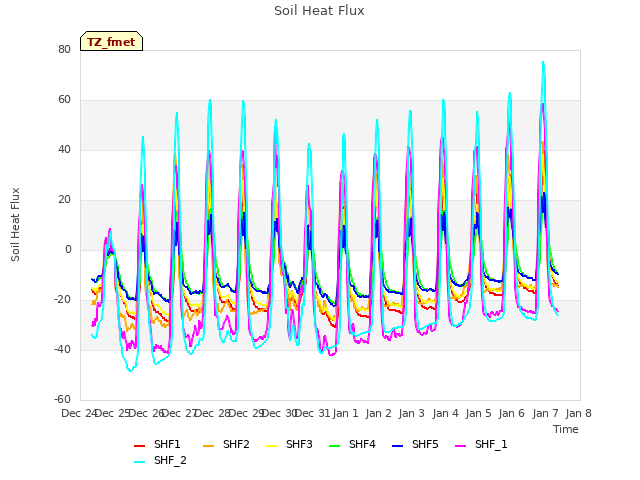The image size is (640, 480).
Task: Click the 40 y-axis tick label
Action: click(64, 150)
